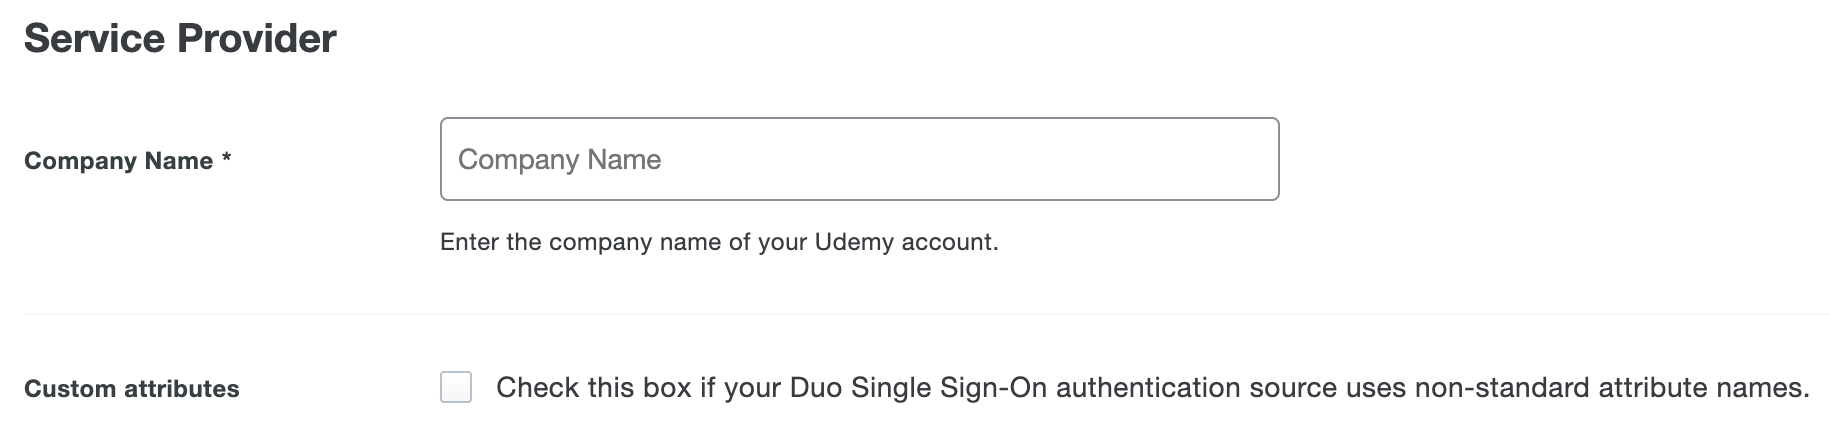Viewport: 1830px width, 432px height.
Task: Click the required asterisk beside Company Name
Action: point(227,159)
